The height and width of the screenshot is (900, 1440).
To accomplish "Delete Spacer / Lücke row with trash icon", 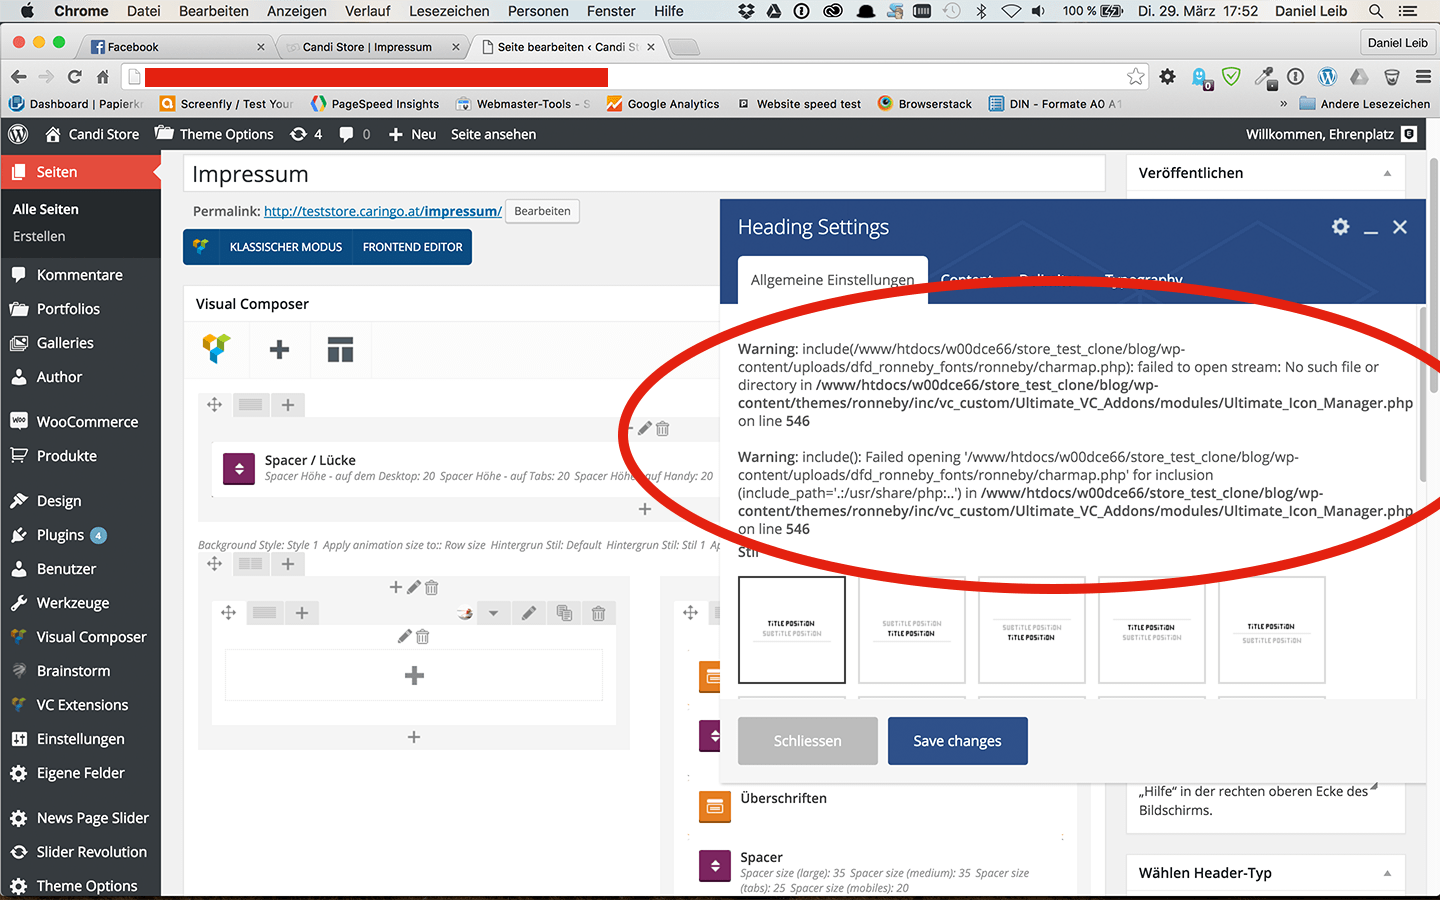I will click(663, 428).
